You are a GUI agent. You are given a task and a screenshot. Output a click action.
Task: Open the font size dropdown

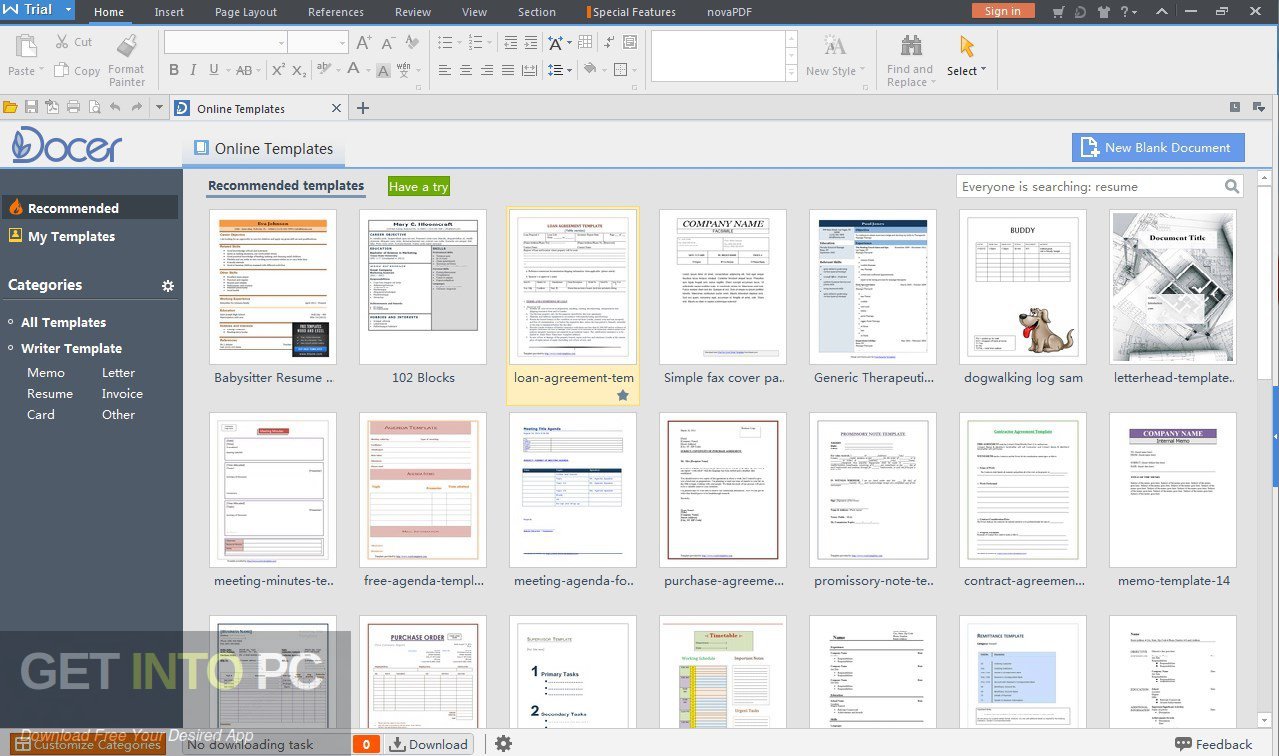tap(342, 42)
